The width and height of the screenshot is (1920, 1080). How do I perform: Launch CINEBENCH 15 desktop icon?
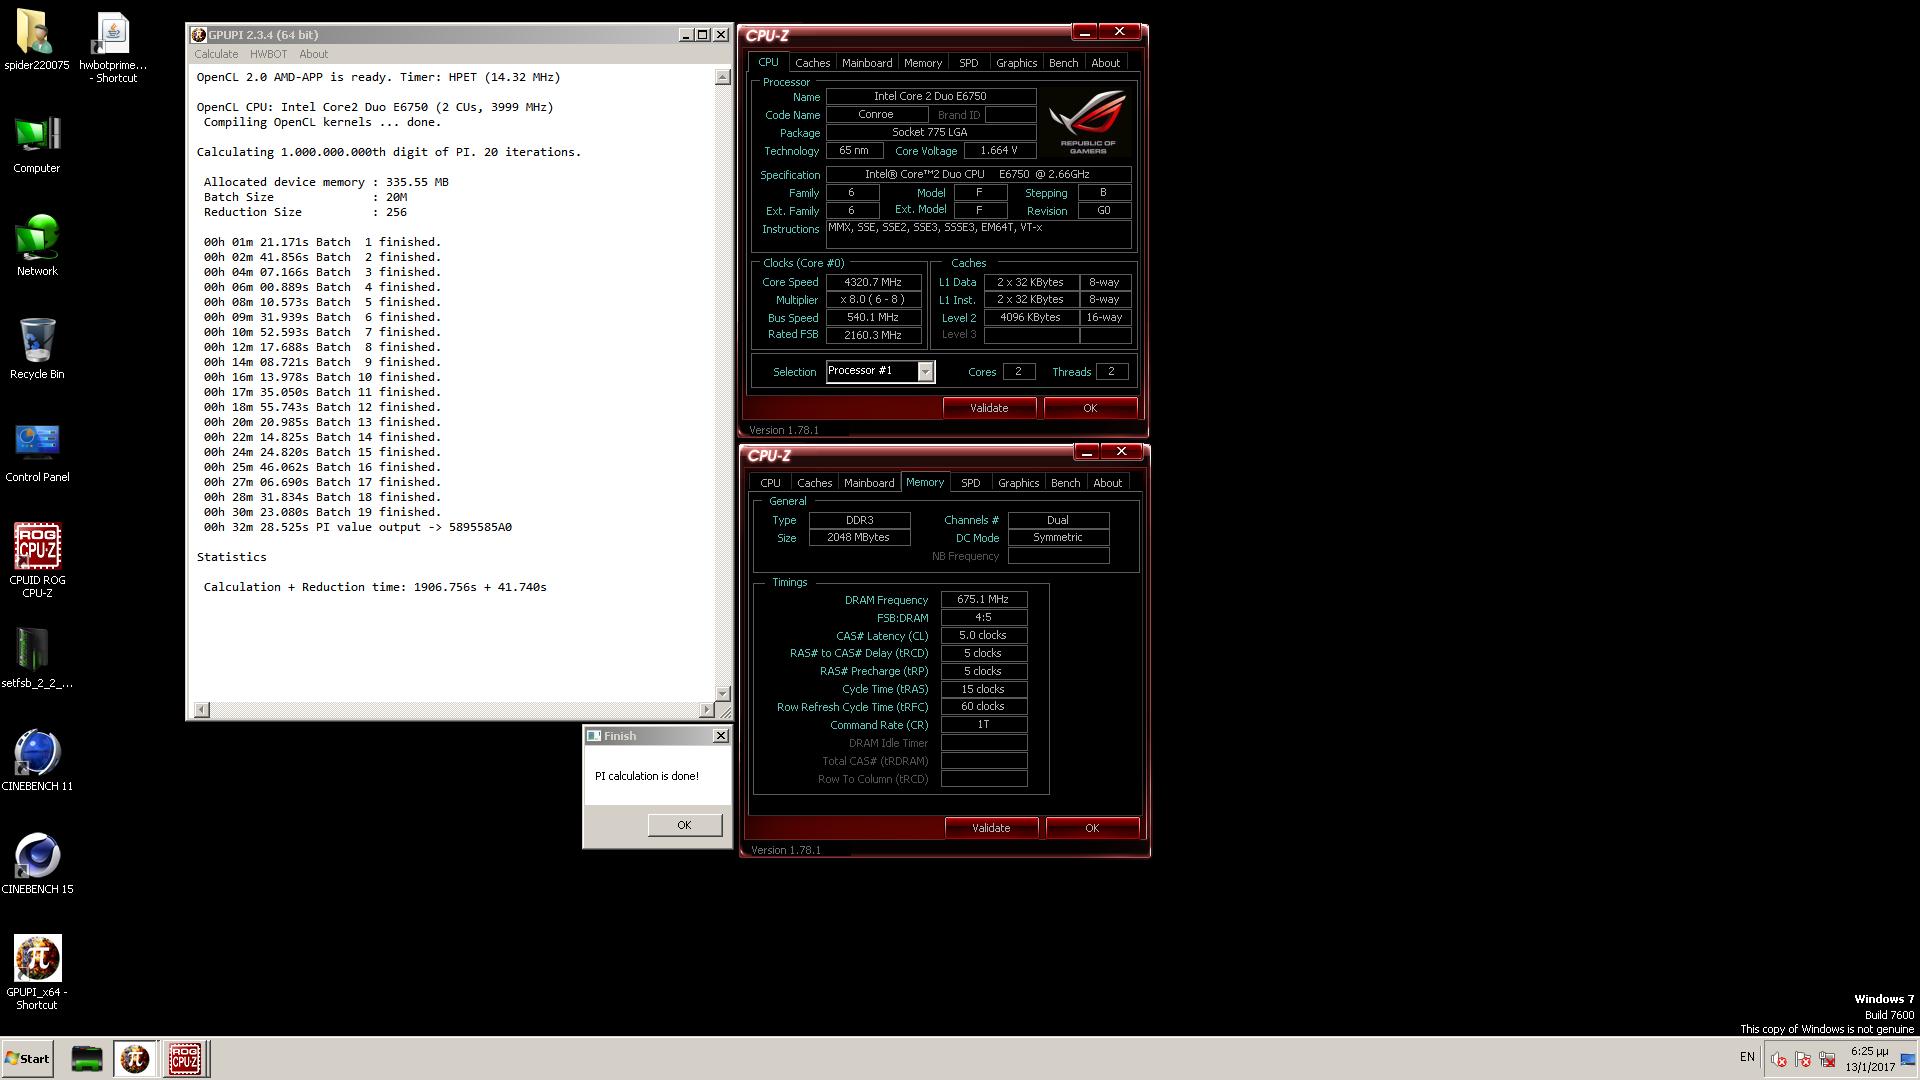pyautogui.click(x=37, y=863)
